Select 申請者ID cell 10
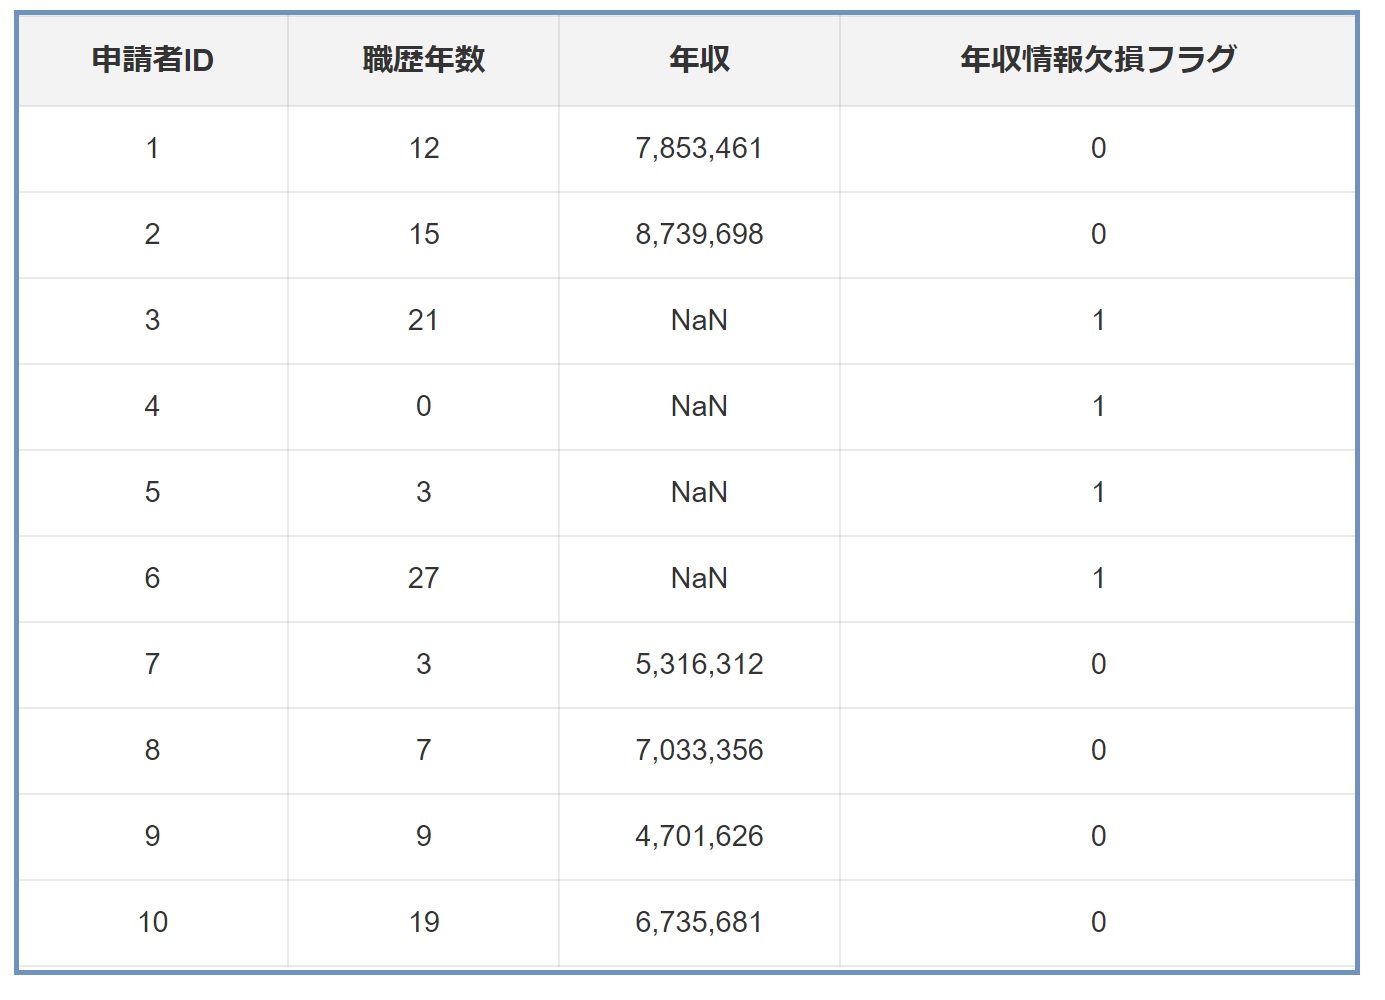Screen dimensions: 1385x1000 [152, 923]
